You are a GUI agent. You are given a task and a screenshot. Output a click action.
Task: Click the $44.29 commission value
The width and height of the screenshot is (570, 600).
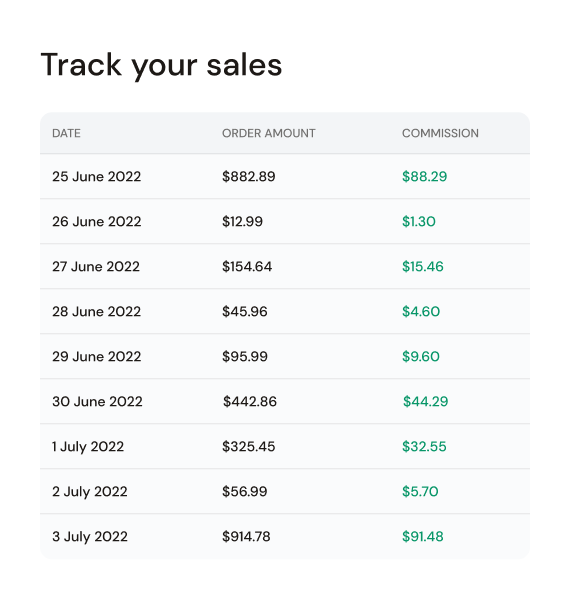pyautogui.click(x=425, y=401)
